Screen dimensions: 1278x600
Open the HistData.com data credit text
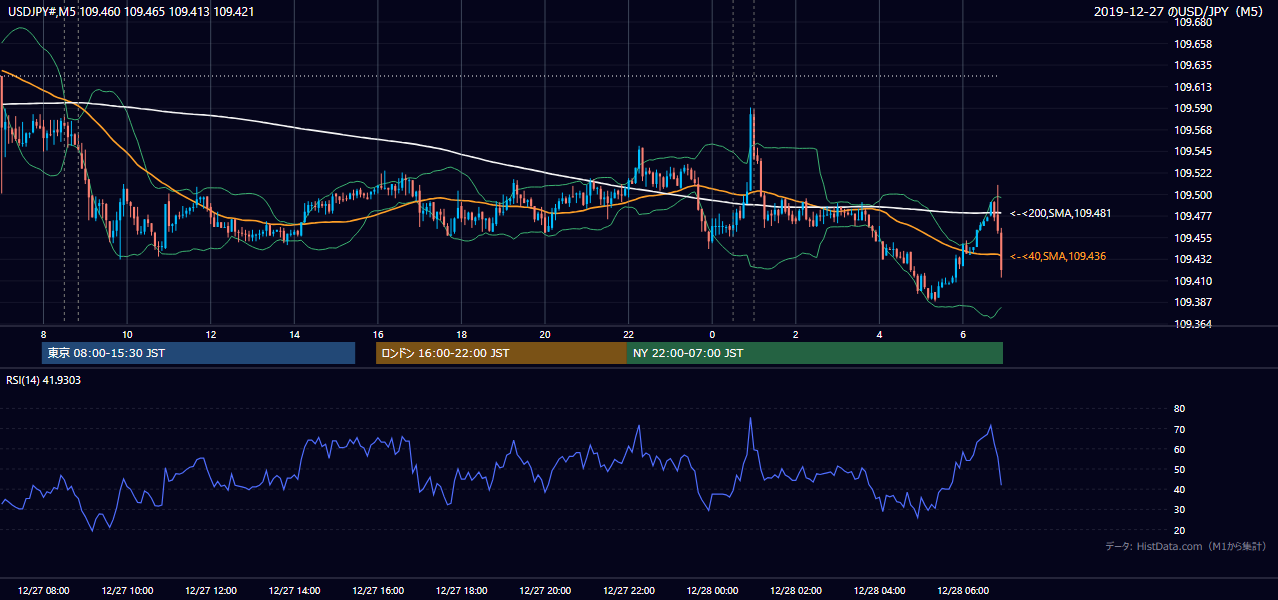[1185, 546]
